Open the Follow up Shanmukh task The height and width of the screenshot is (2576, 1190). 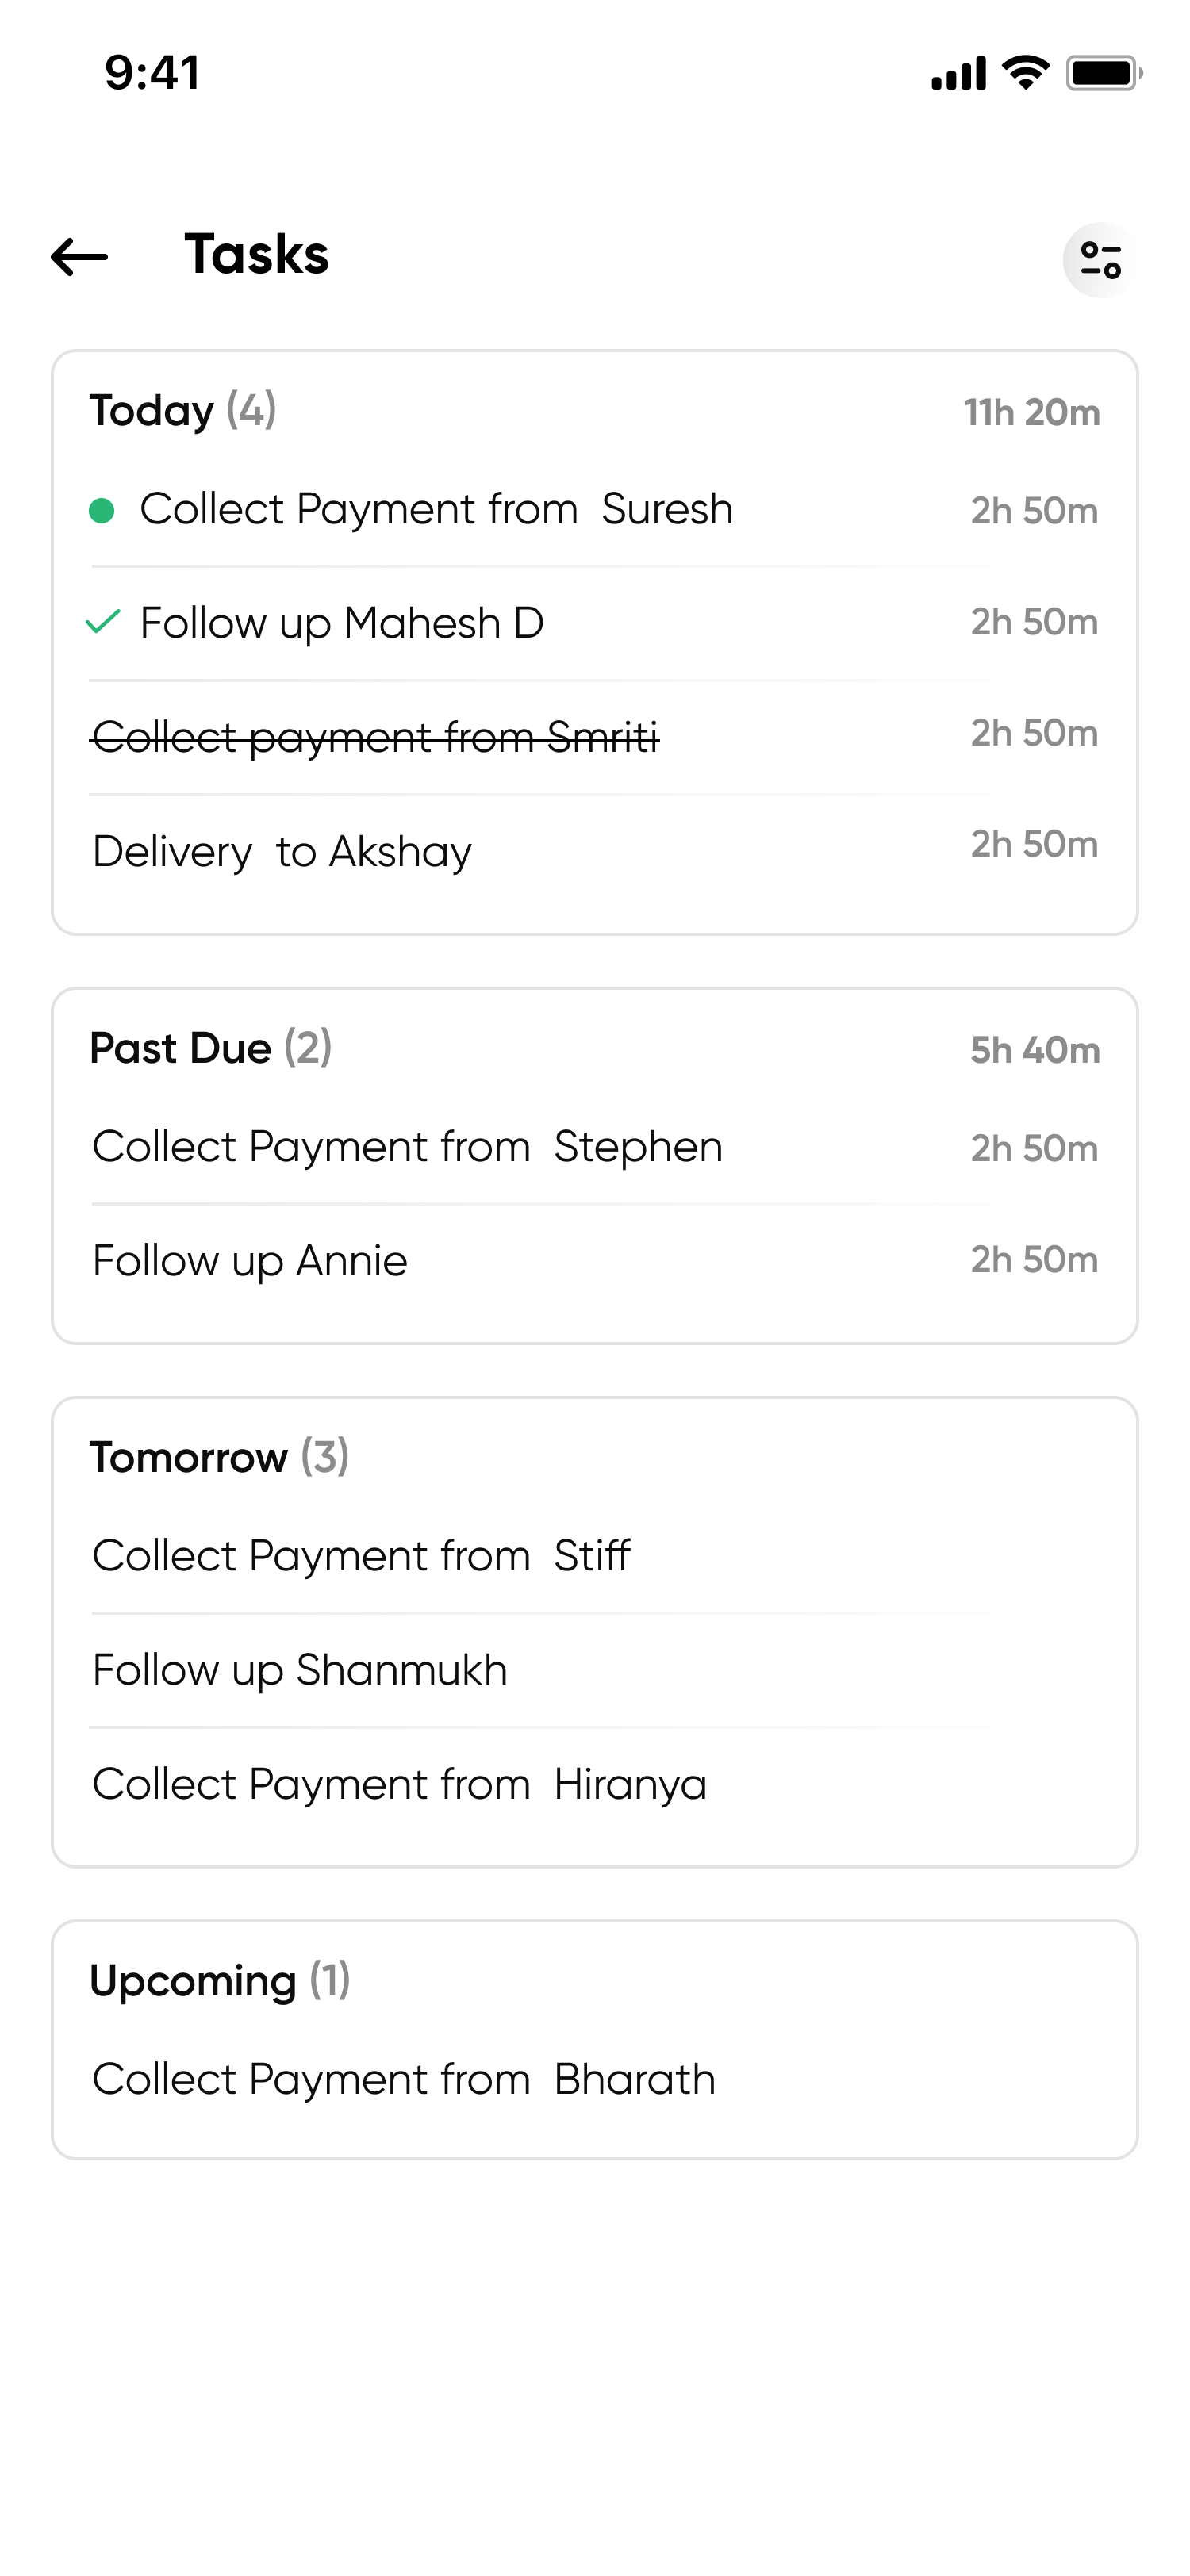click(x=300, y=1670)
